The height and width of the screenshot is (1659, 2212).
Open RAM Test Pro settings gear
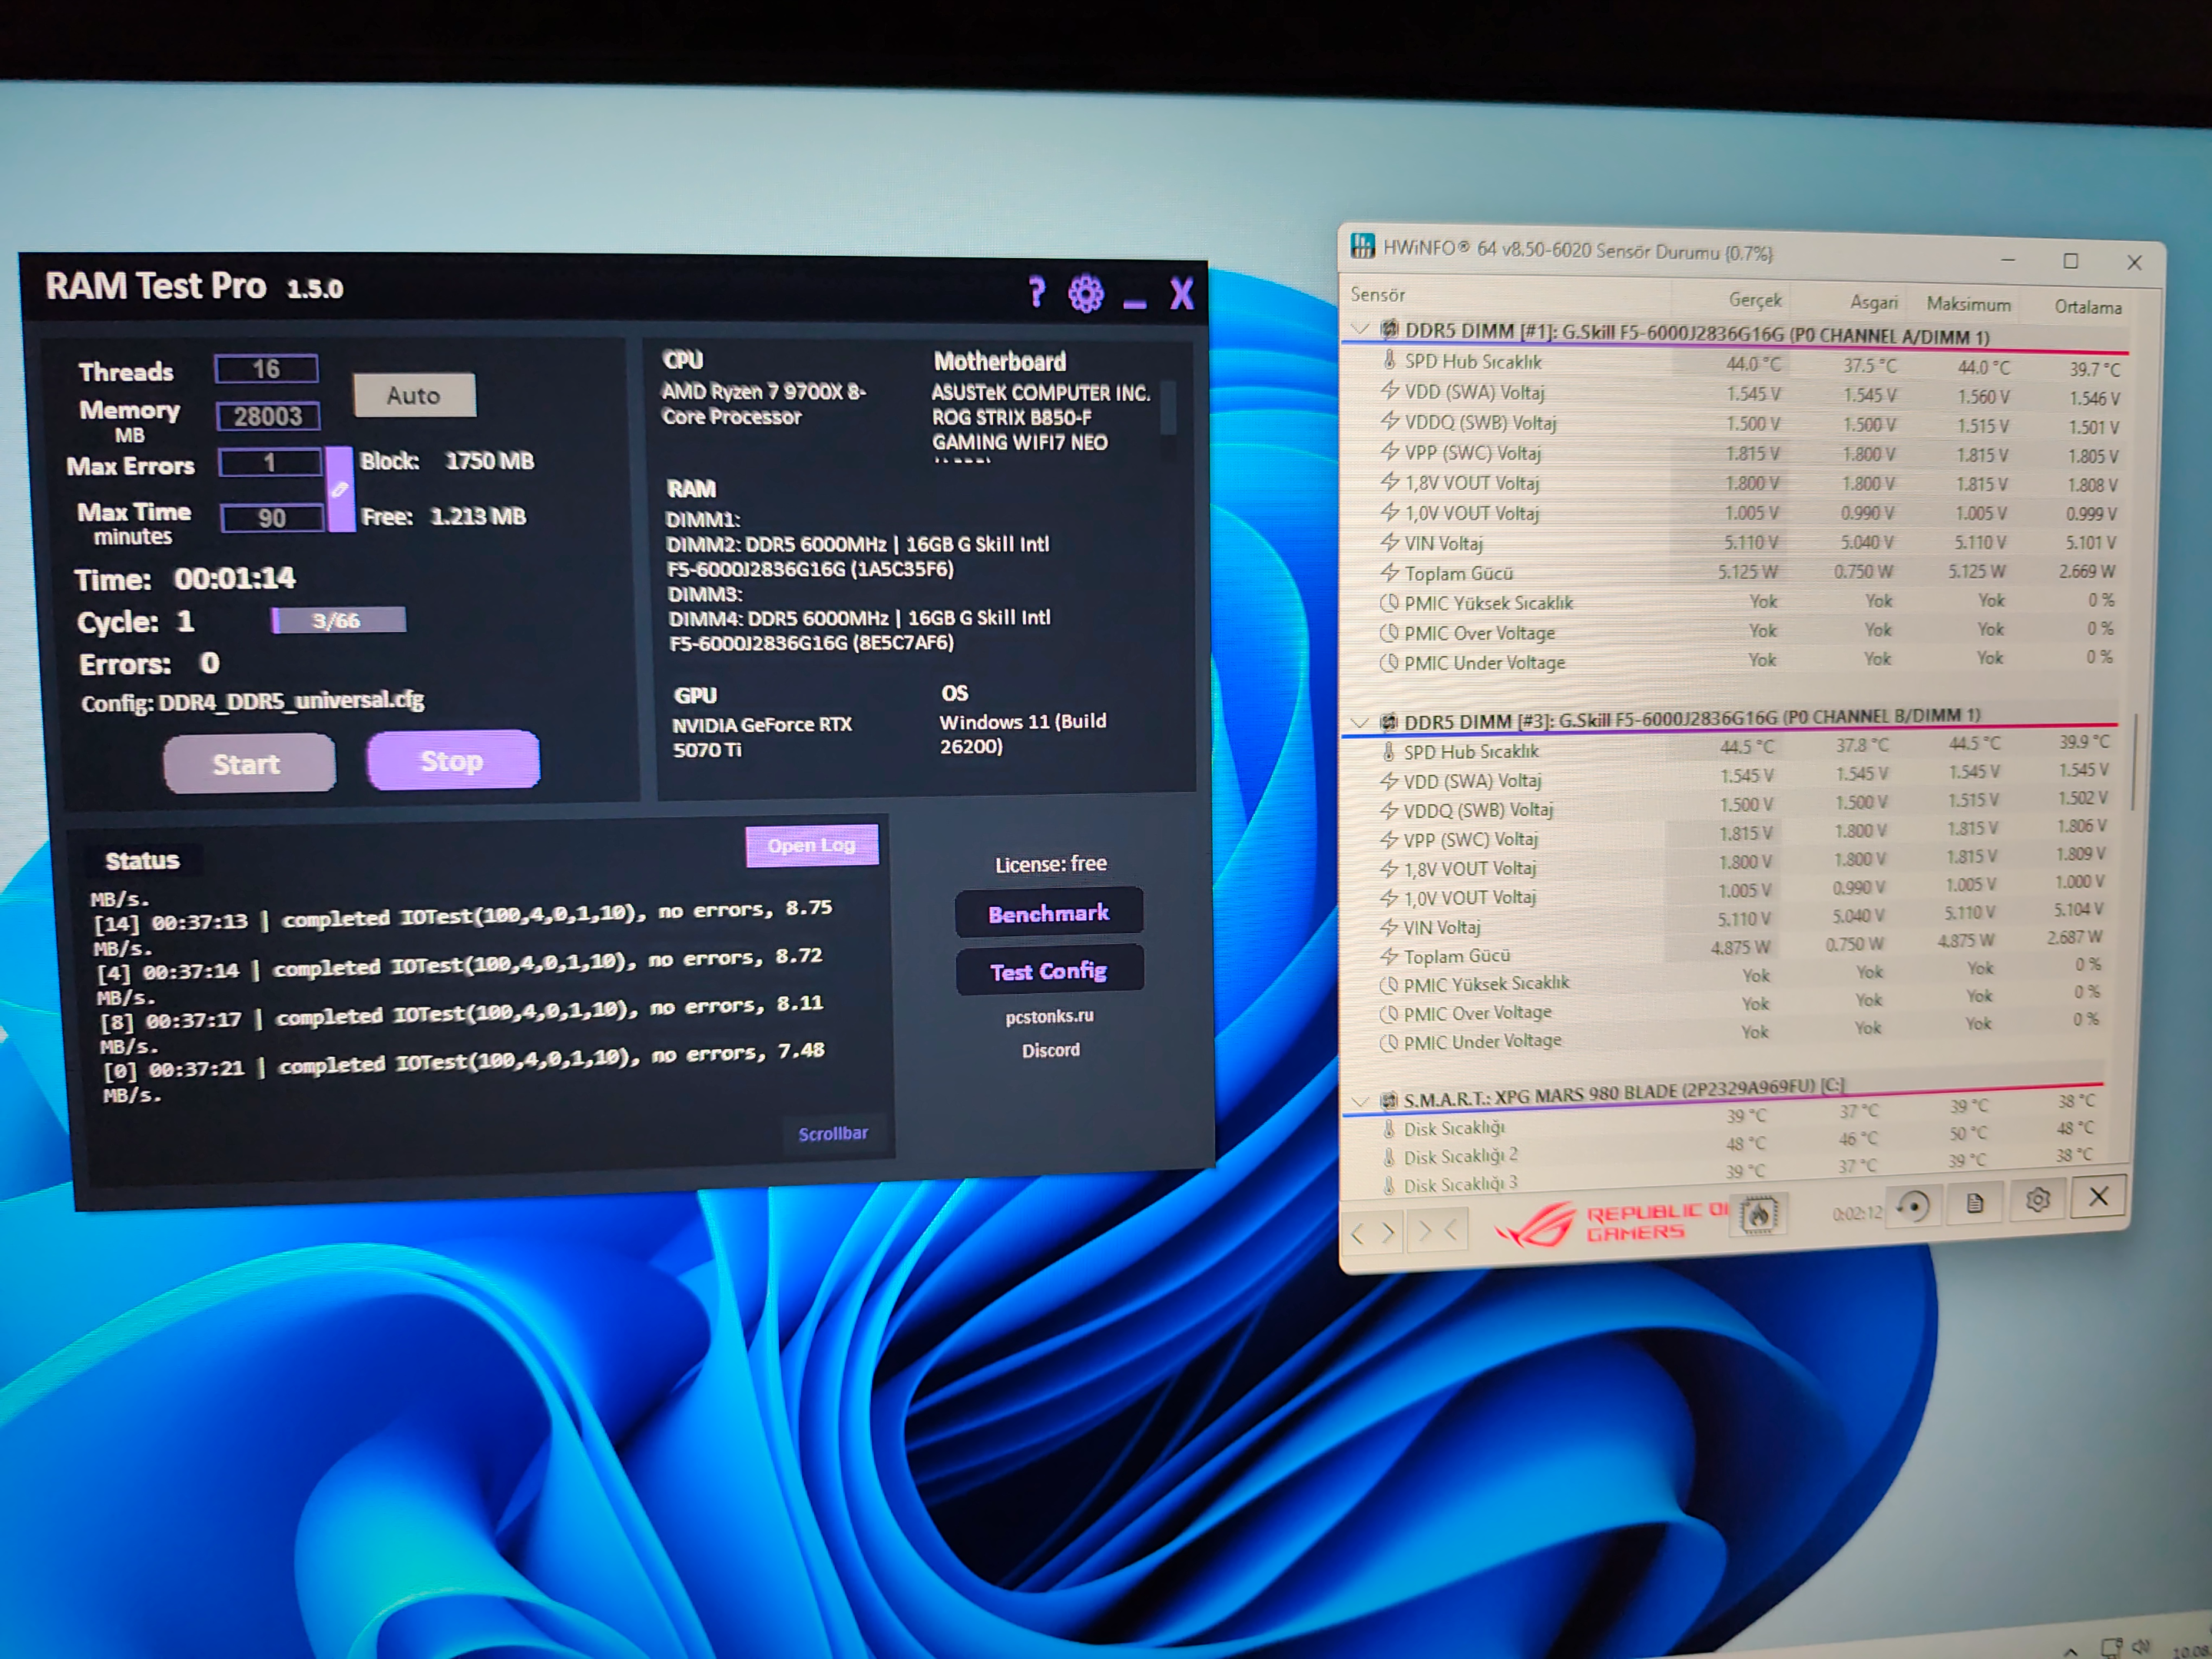point(1086,294)
